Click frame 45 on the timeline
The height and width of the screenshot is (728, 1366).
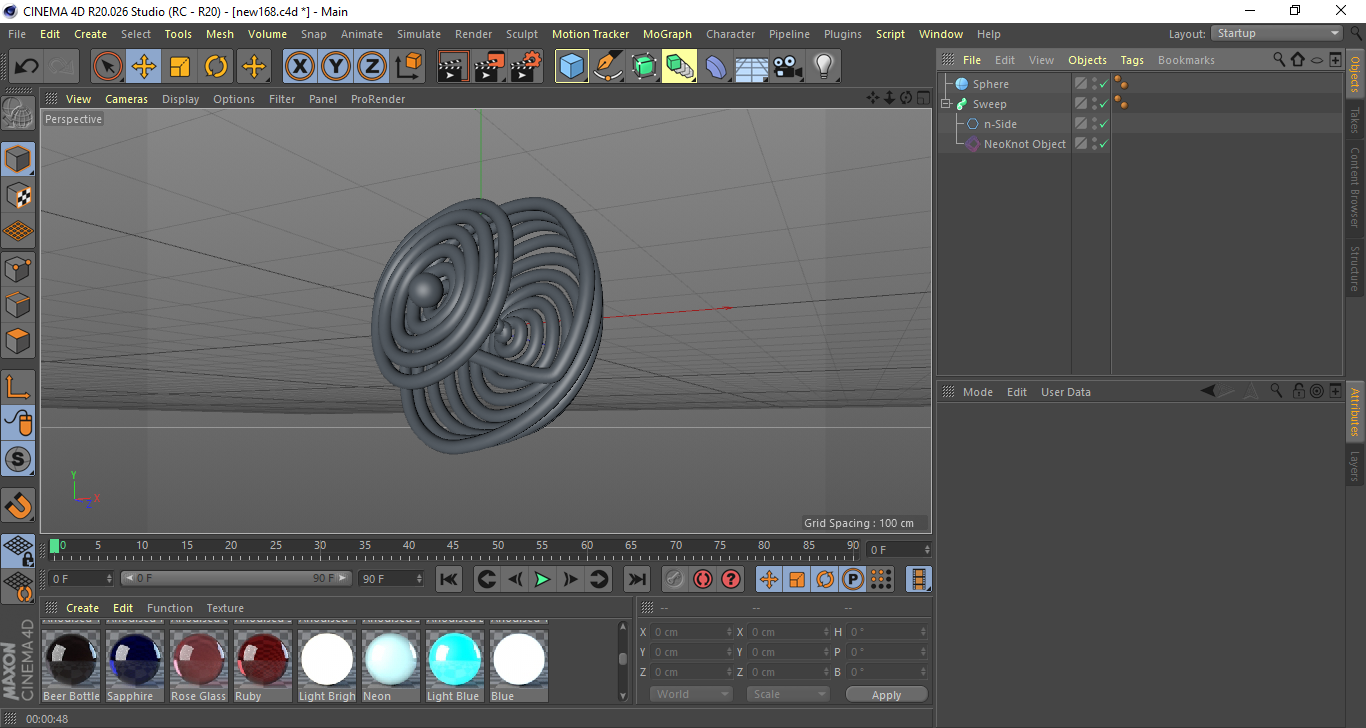click(x=453, y=547)
